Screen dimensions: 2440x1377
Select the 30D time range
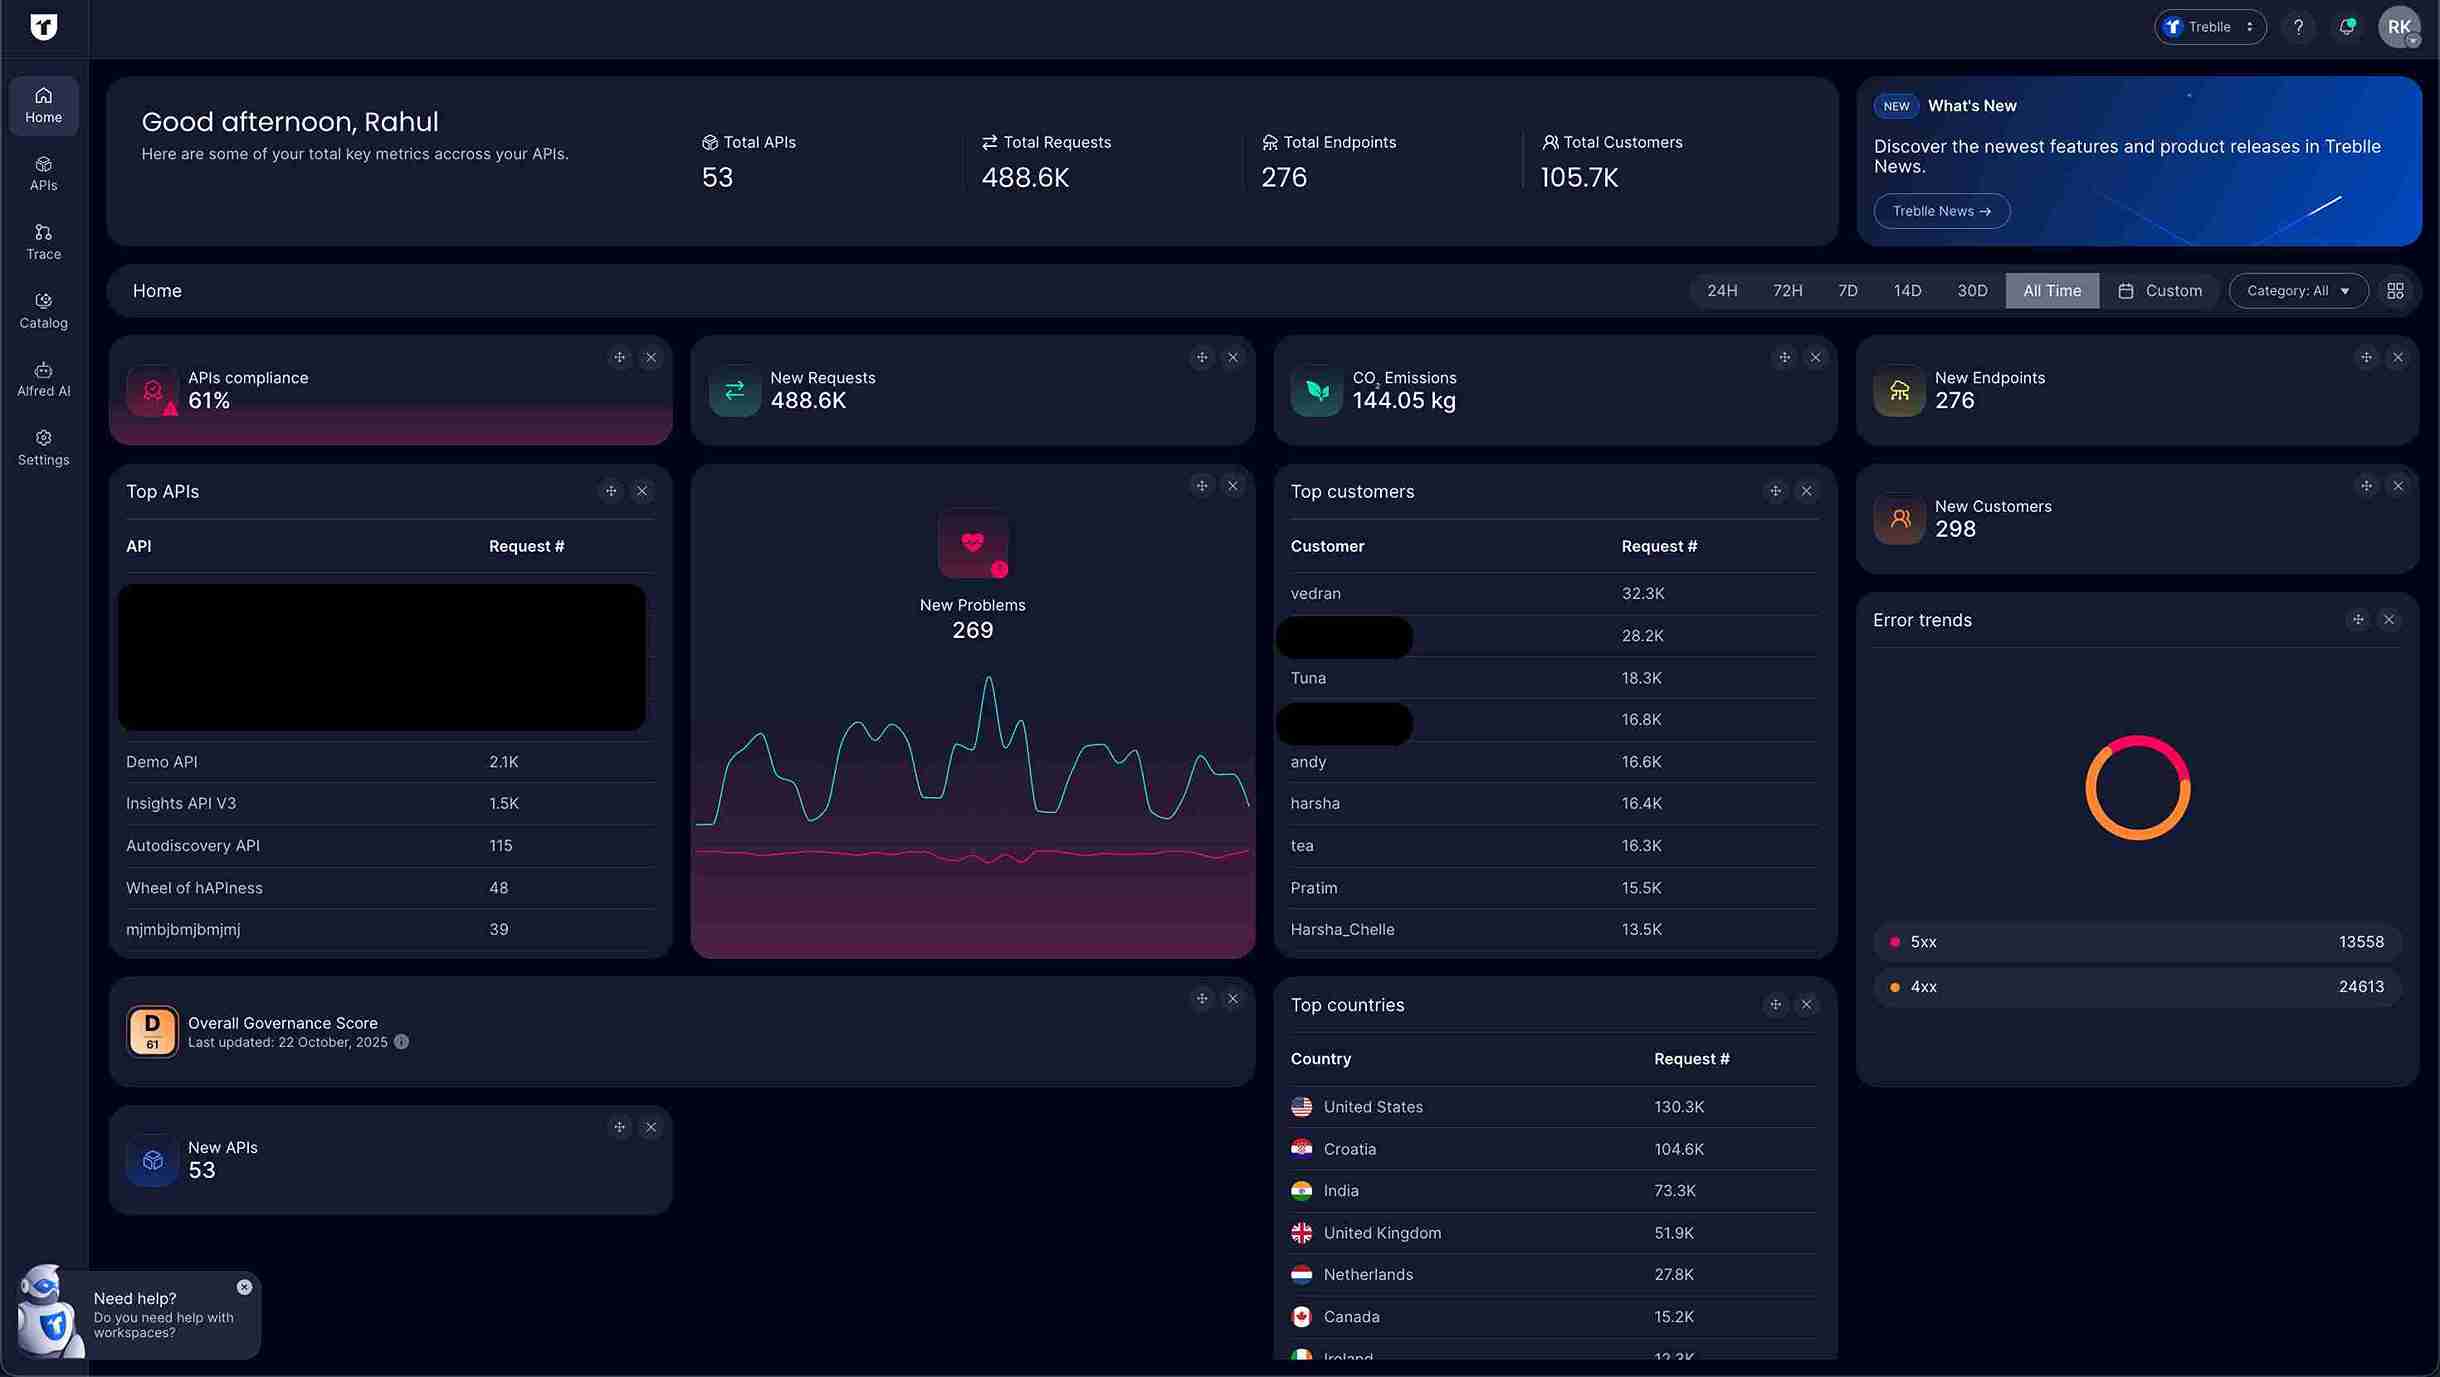click(1971, 291)
